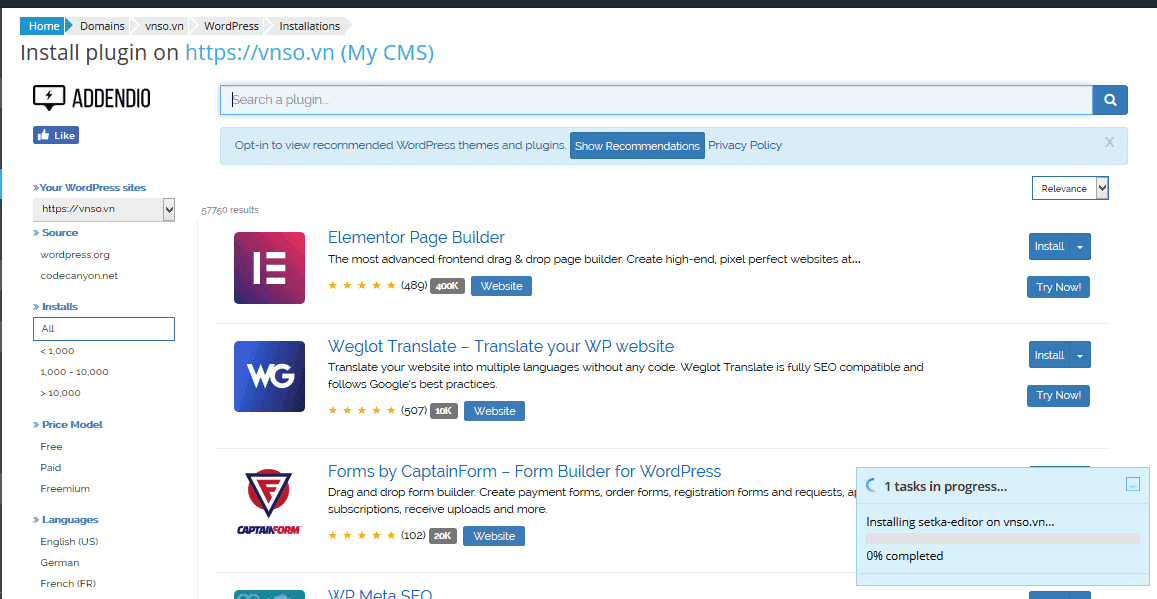Open Weglot Website button
Viewport: 1157px width, 599px height.
(494, 411)
